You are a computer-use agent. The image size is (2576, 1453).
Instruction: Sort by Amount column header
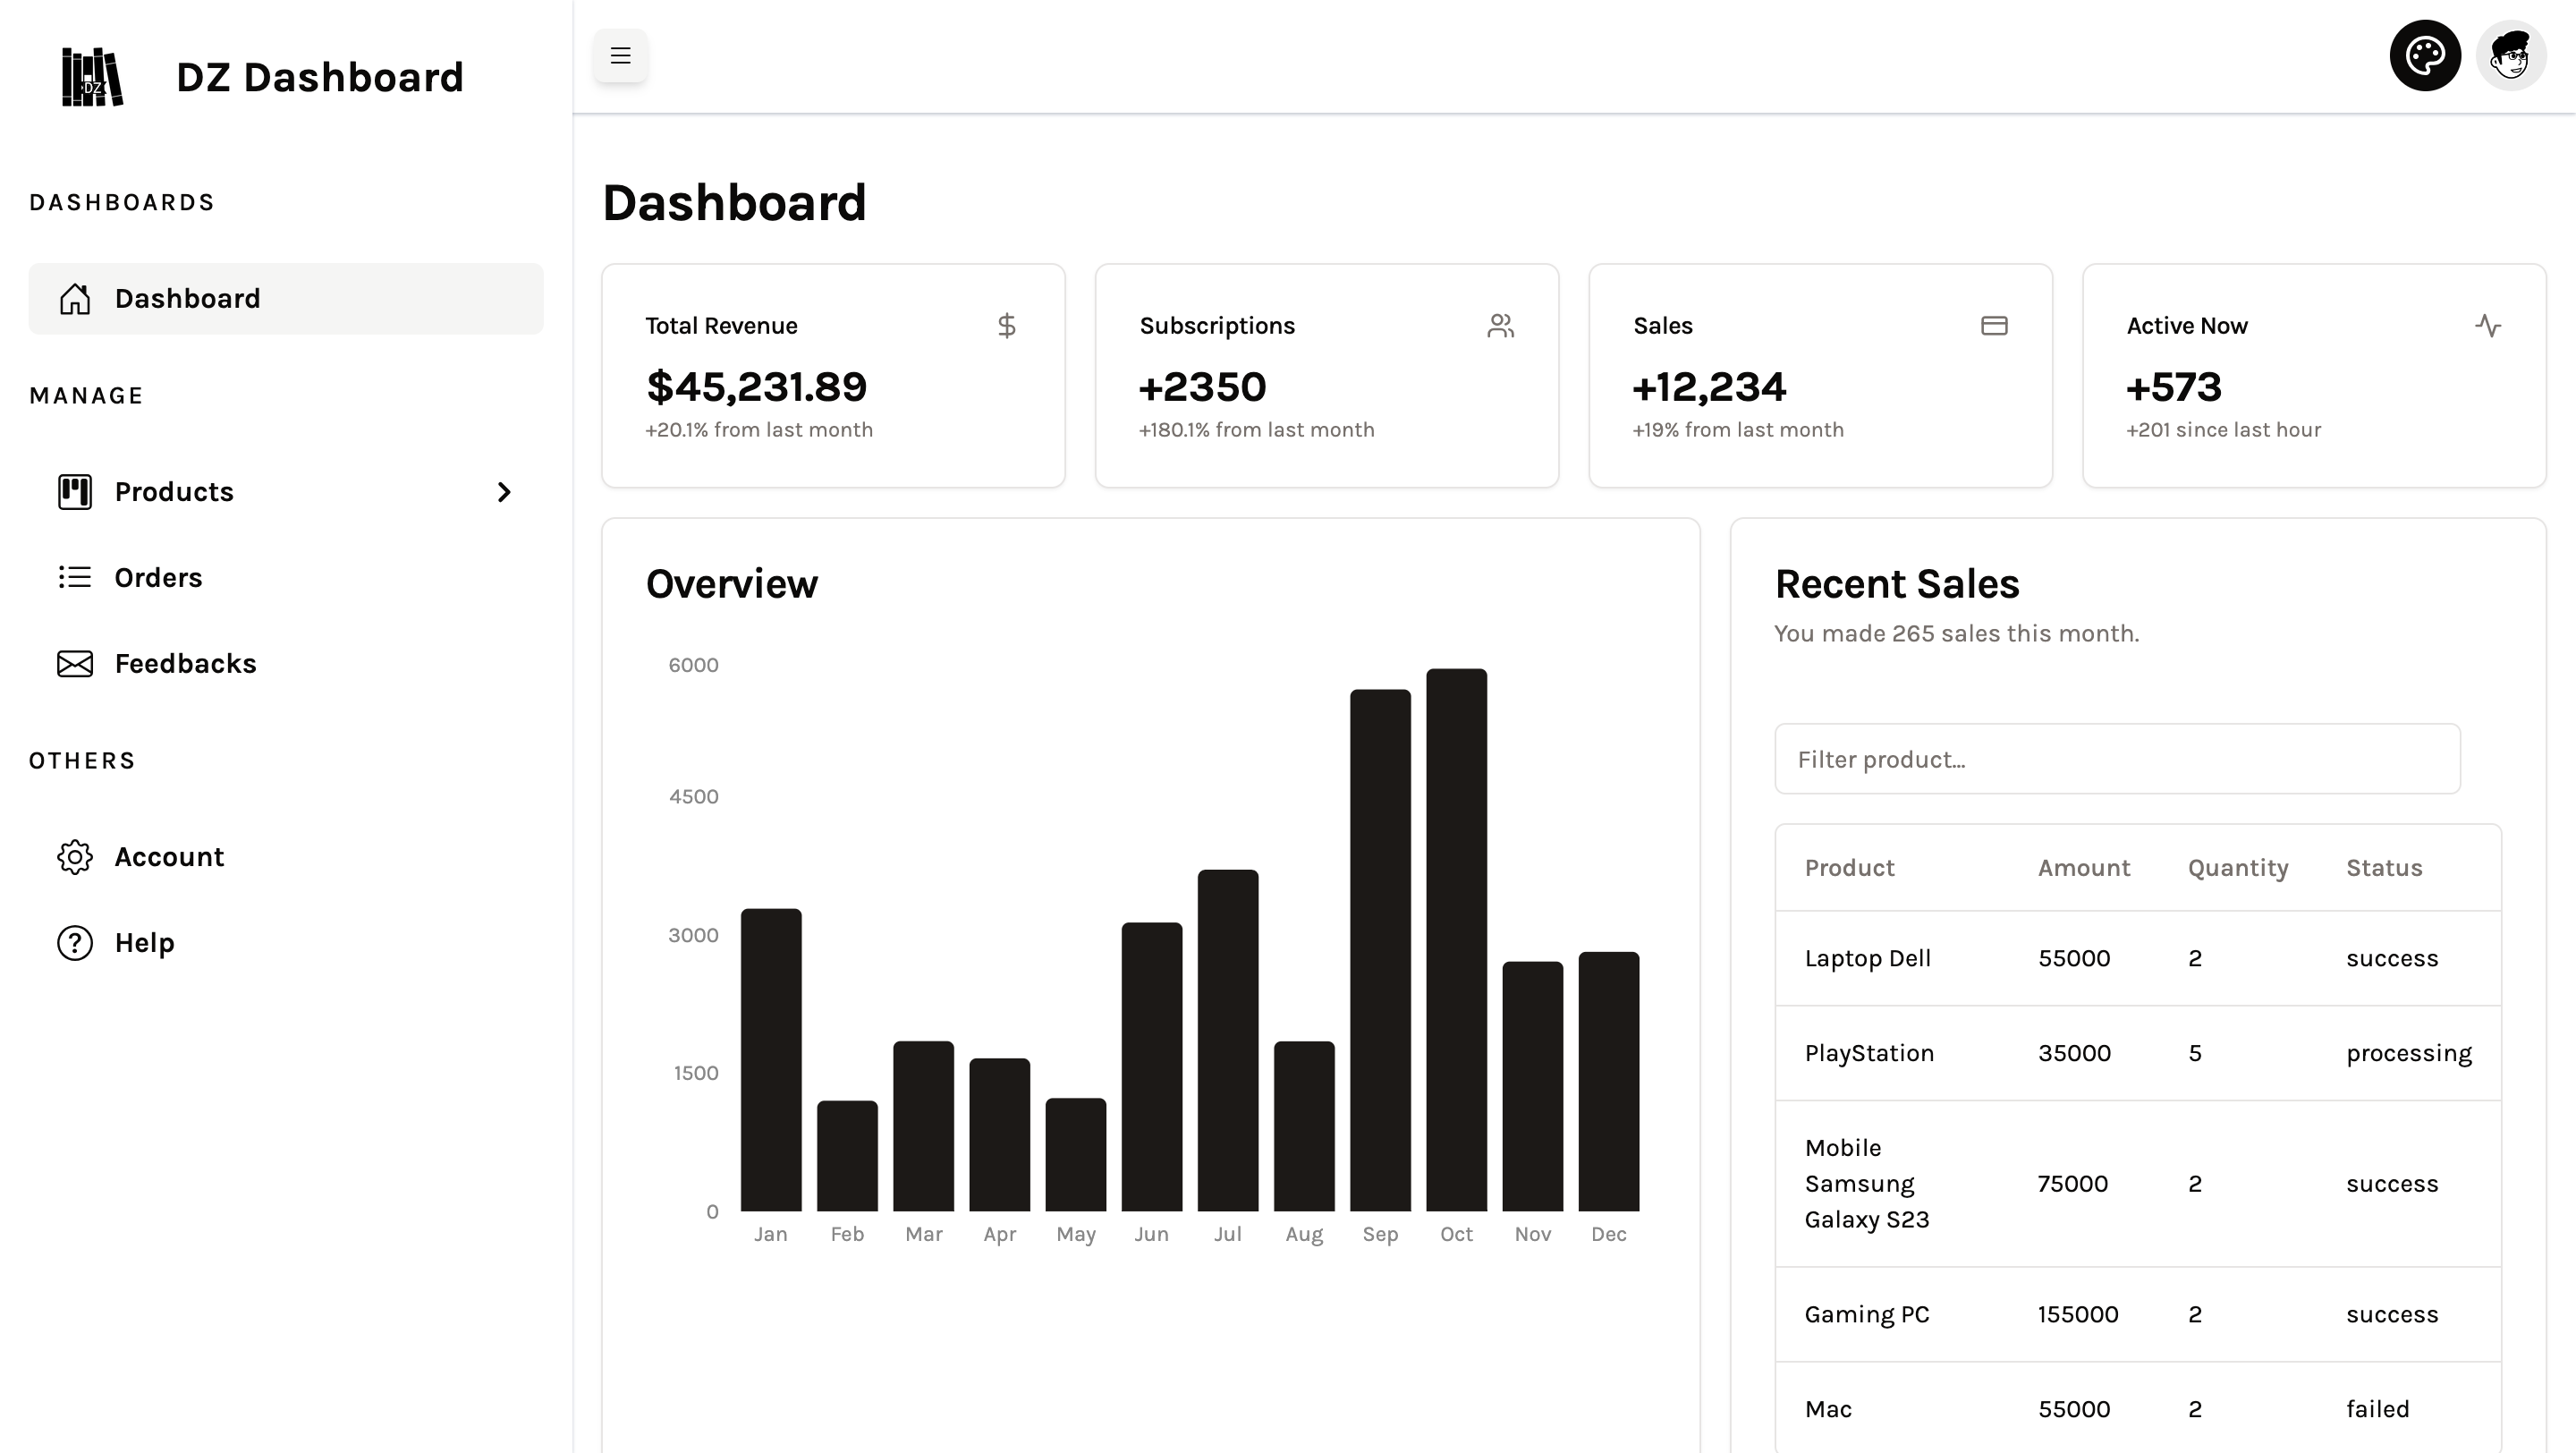pos(2084,868)
